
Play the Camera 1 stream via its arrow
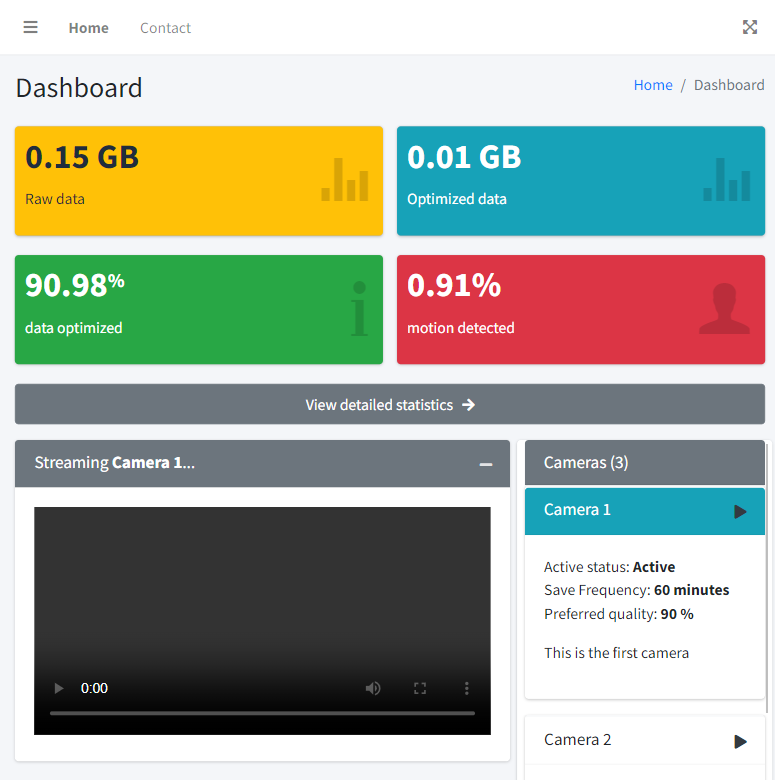click(x=740, y=511)
